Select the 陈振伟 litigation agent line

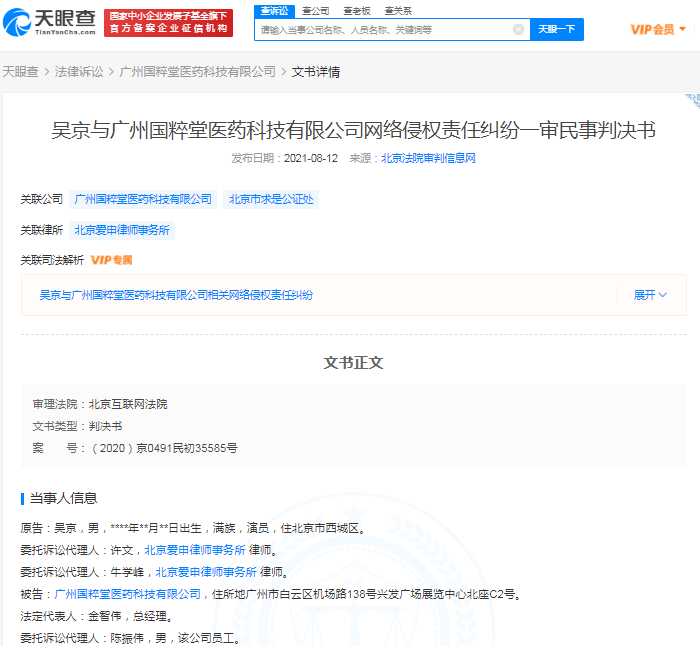(130, 638)
